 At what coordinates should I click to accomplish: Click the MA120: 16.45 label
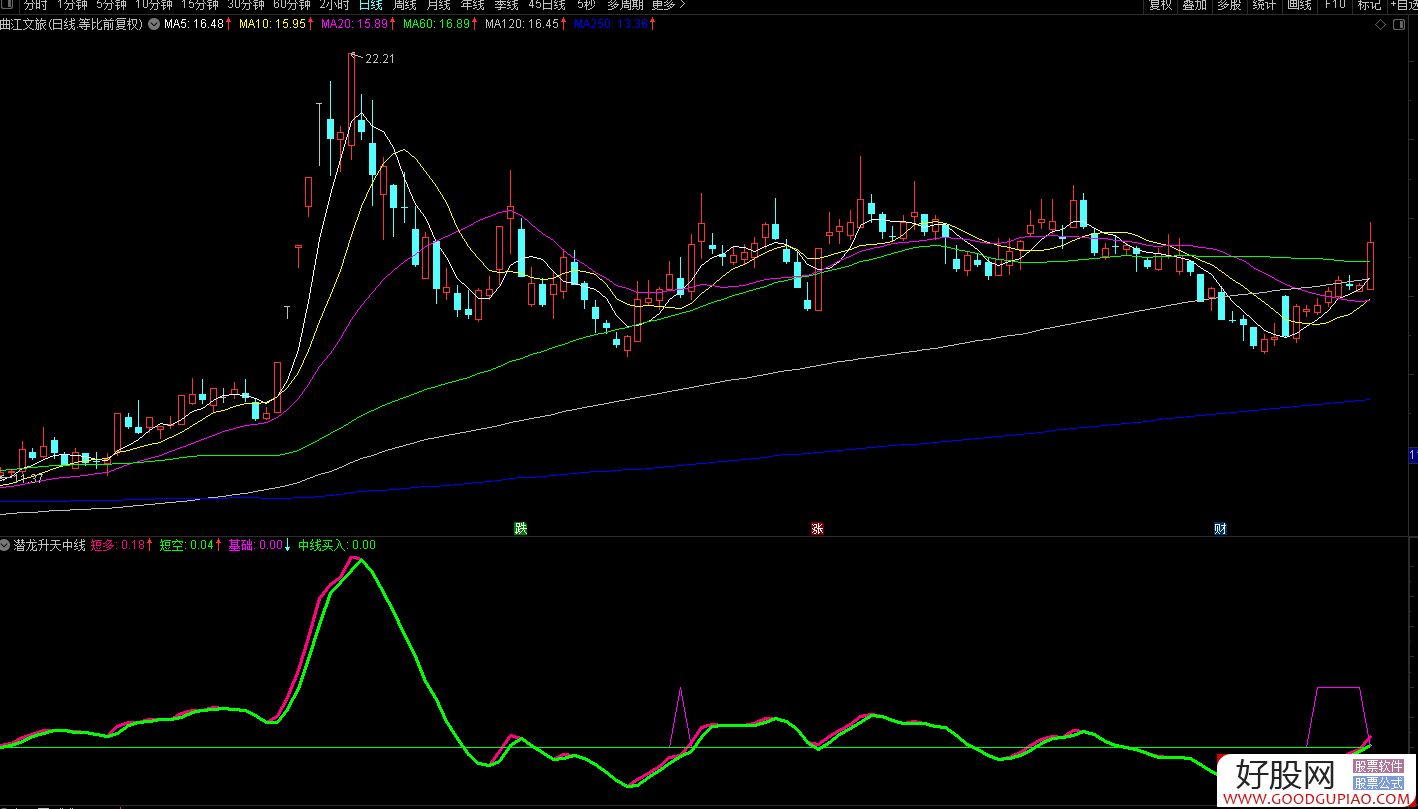tap(524, 24)
